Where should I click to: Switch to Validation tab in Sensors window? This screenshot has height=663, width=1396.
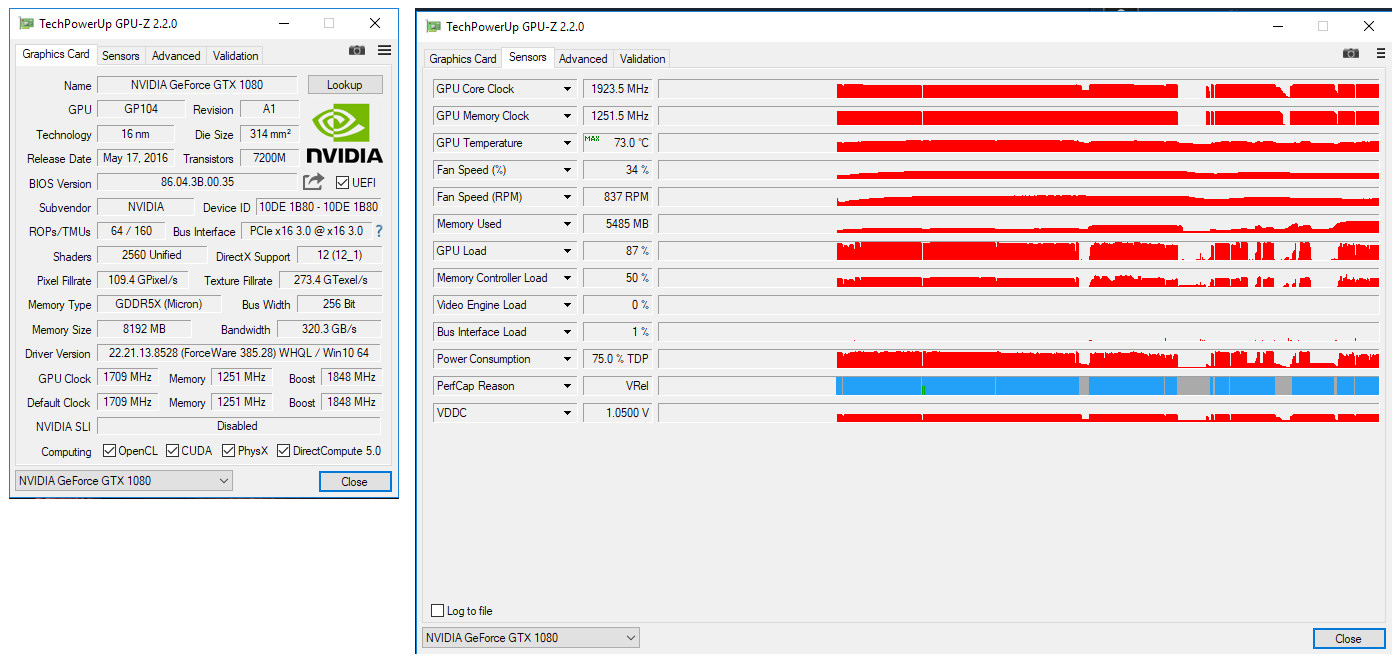(642, 59)
